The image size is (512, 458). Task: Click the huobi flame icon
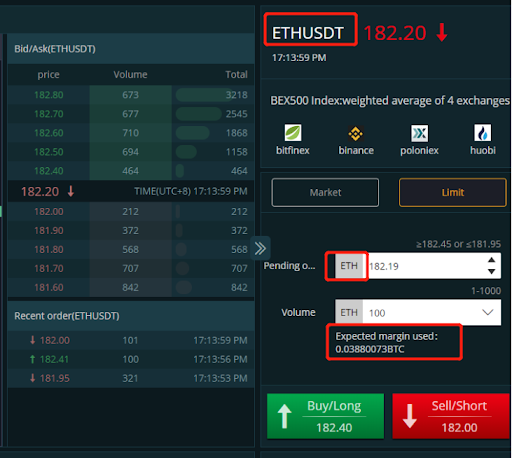[x=482, y=133]
